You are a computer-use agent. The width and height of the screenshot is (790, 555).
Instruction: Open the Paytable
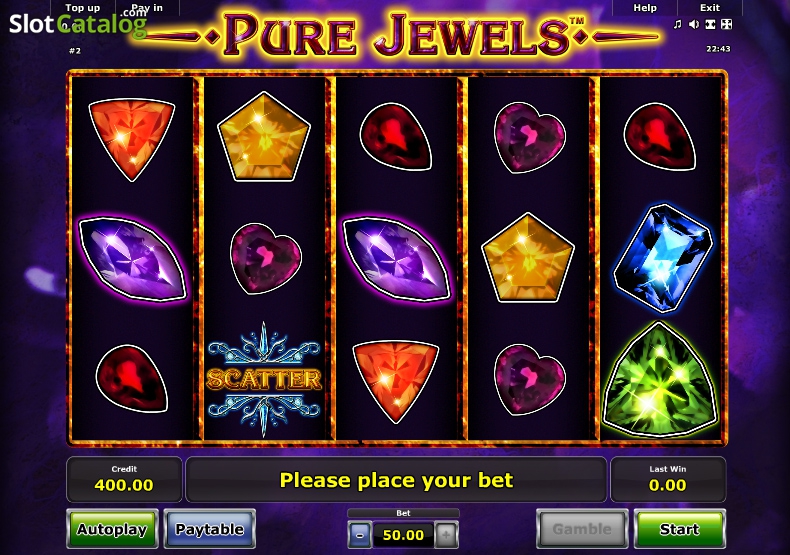click(210, 529)
